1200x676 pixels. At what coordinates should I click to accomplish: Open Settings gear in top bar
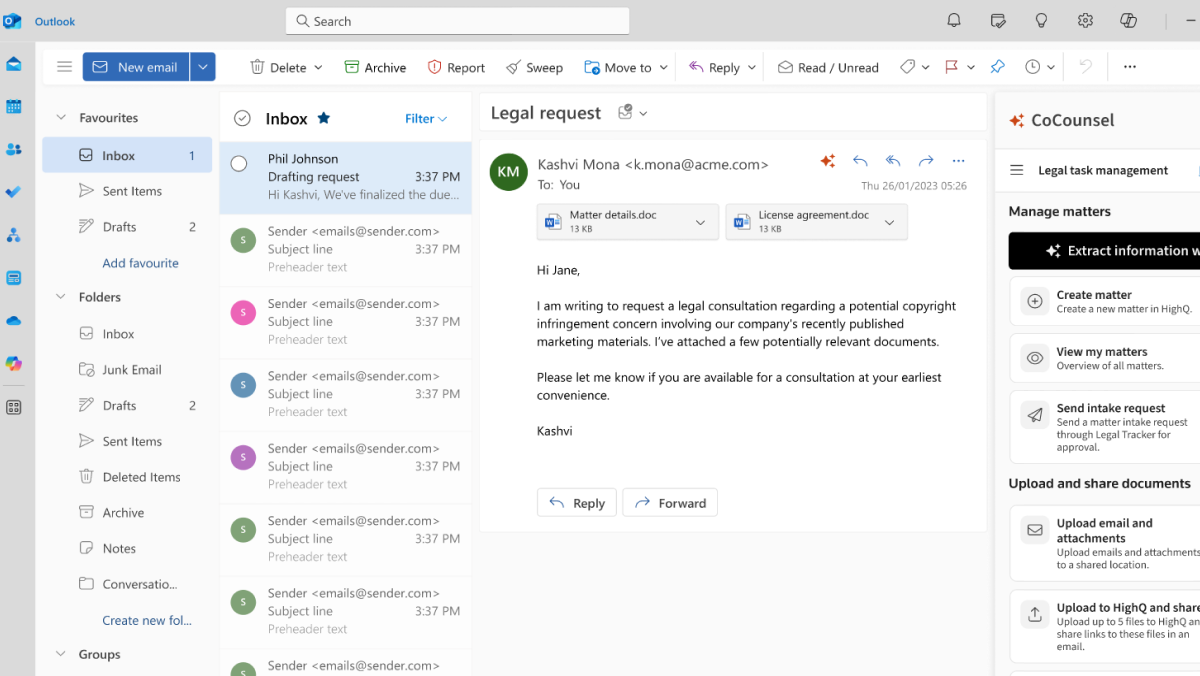1085,21
